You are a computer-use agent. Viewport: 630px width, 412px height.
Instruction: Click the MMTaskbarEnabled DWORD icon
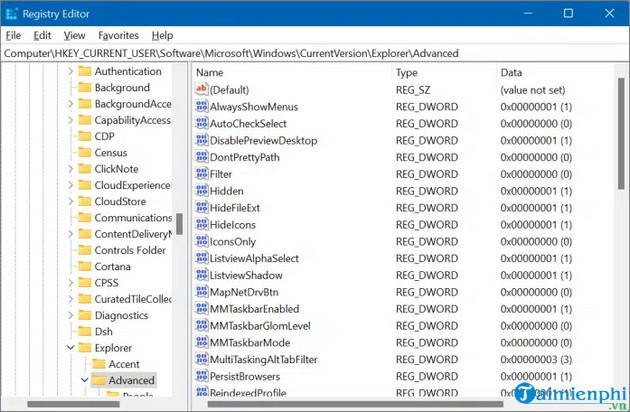(201, 309)
